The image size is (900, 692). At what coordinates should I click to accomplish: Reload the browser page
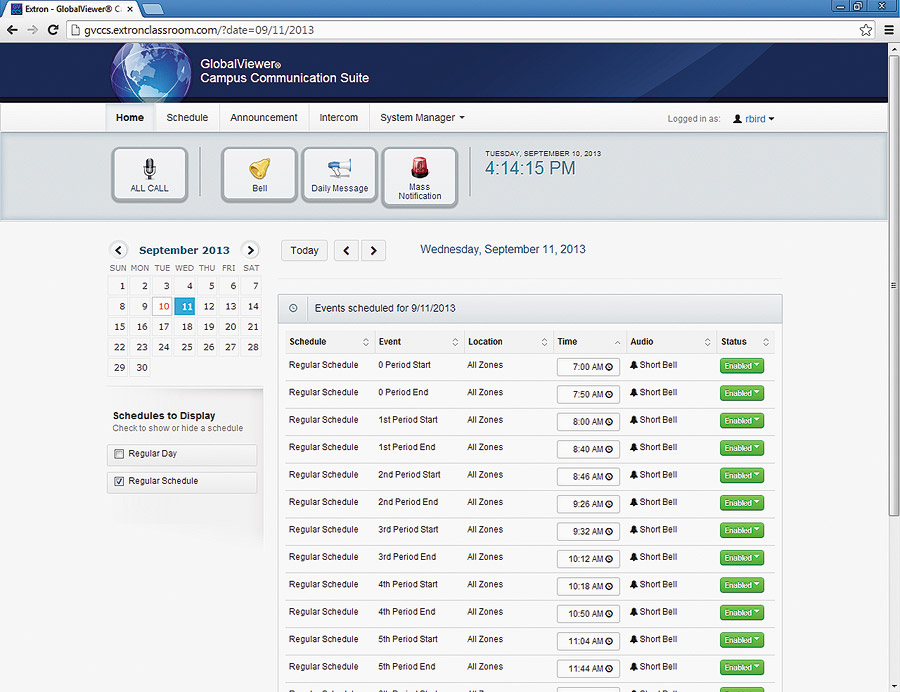click(53, 30)
